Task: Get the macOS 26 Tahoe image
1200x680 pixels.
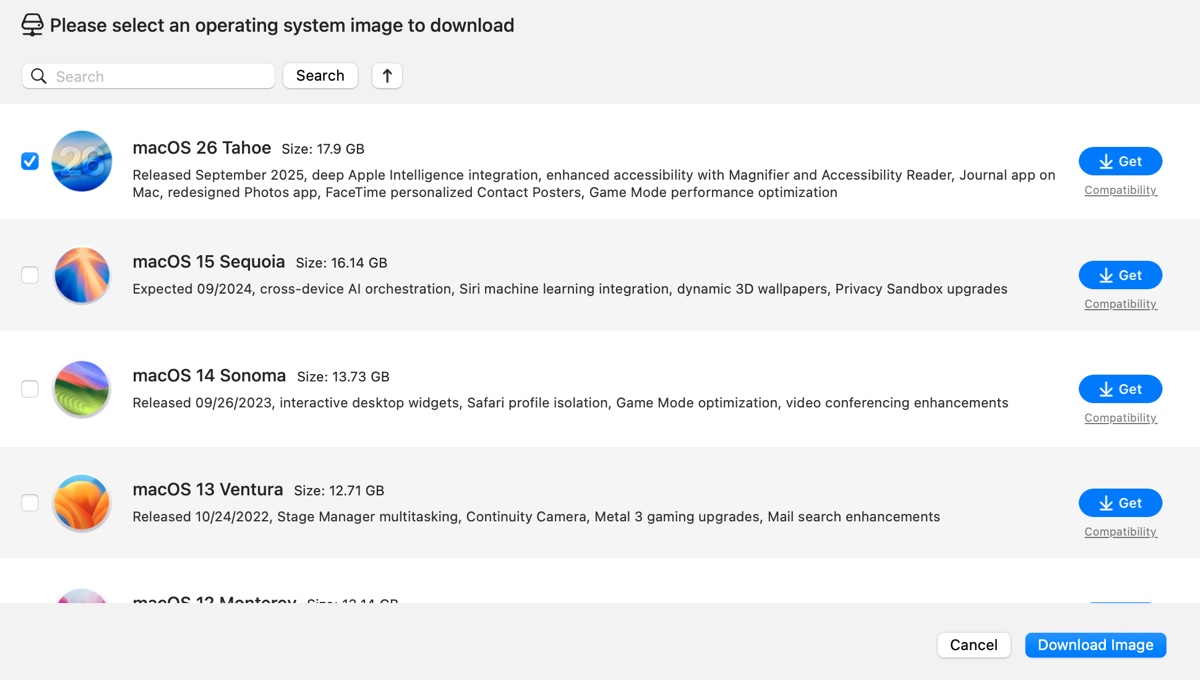Action: pos(1120,161)
